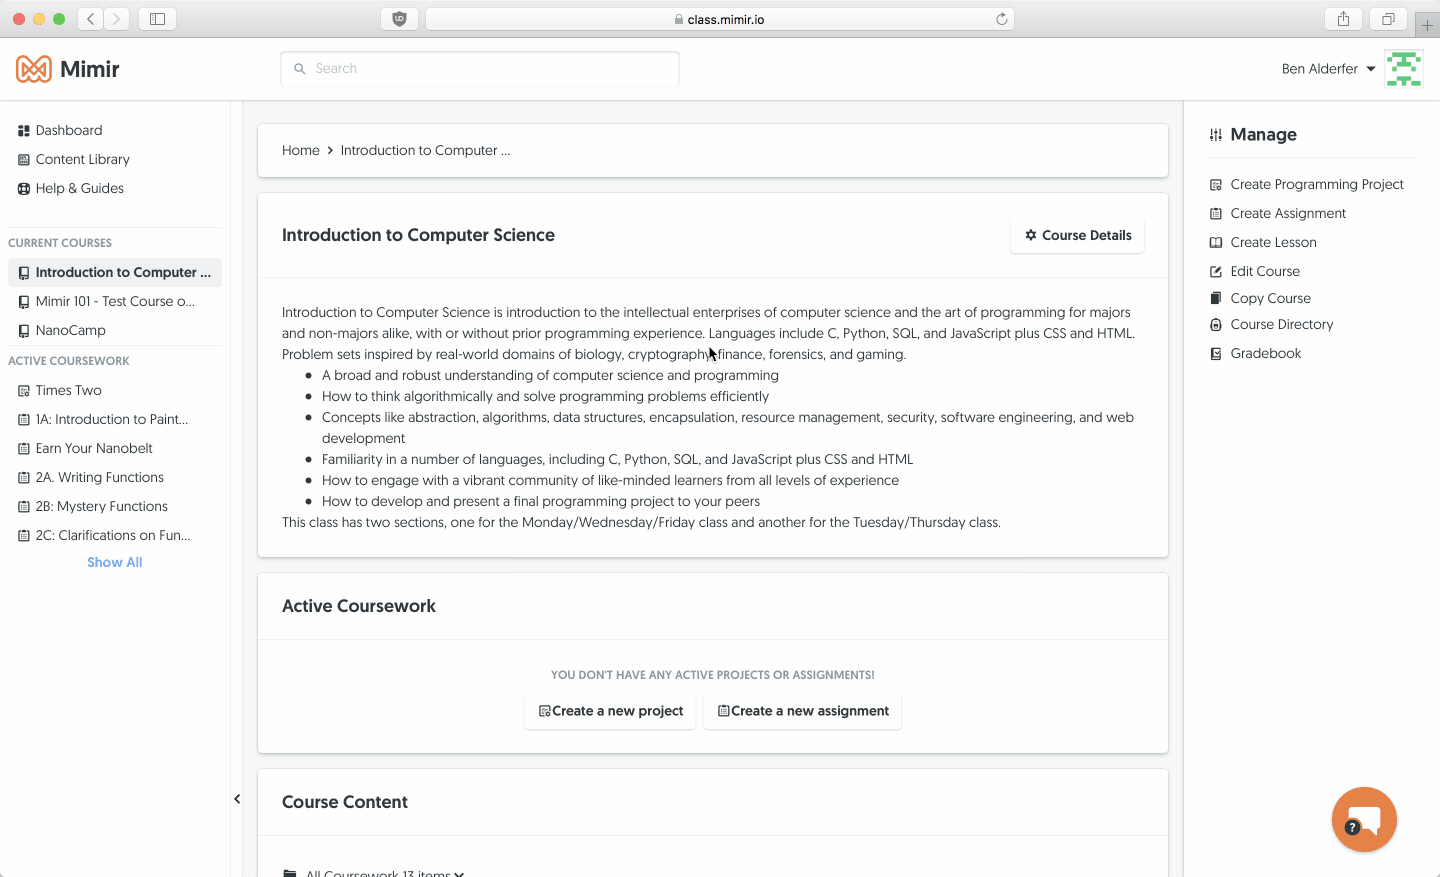Screen dimensions: 1440x877
Task: Click the Search input field
Action: coord(480,69)
